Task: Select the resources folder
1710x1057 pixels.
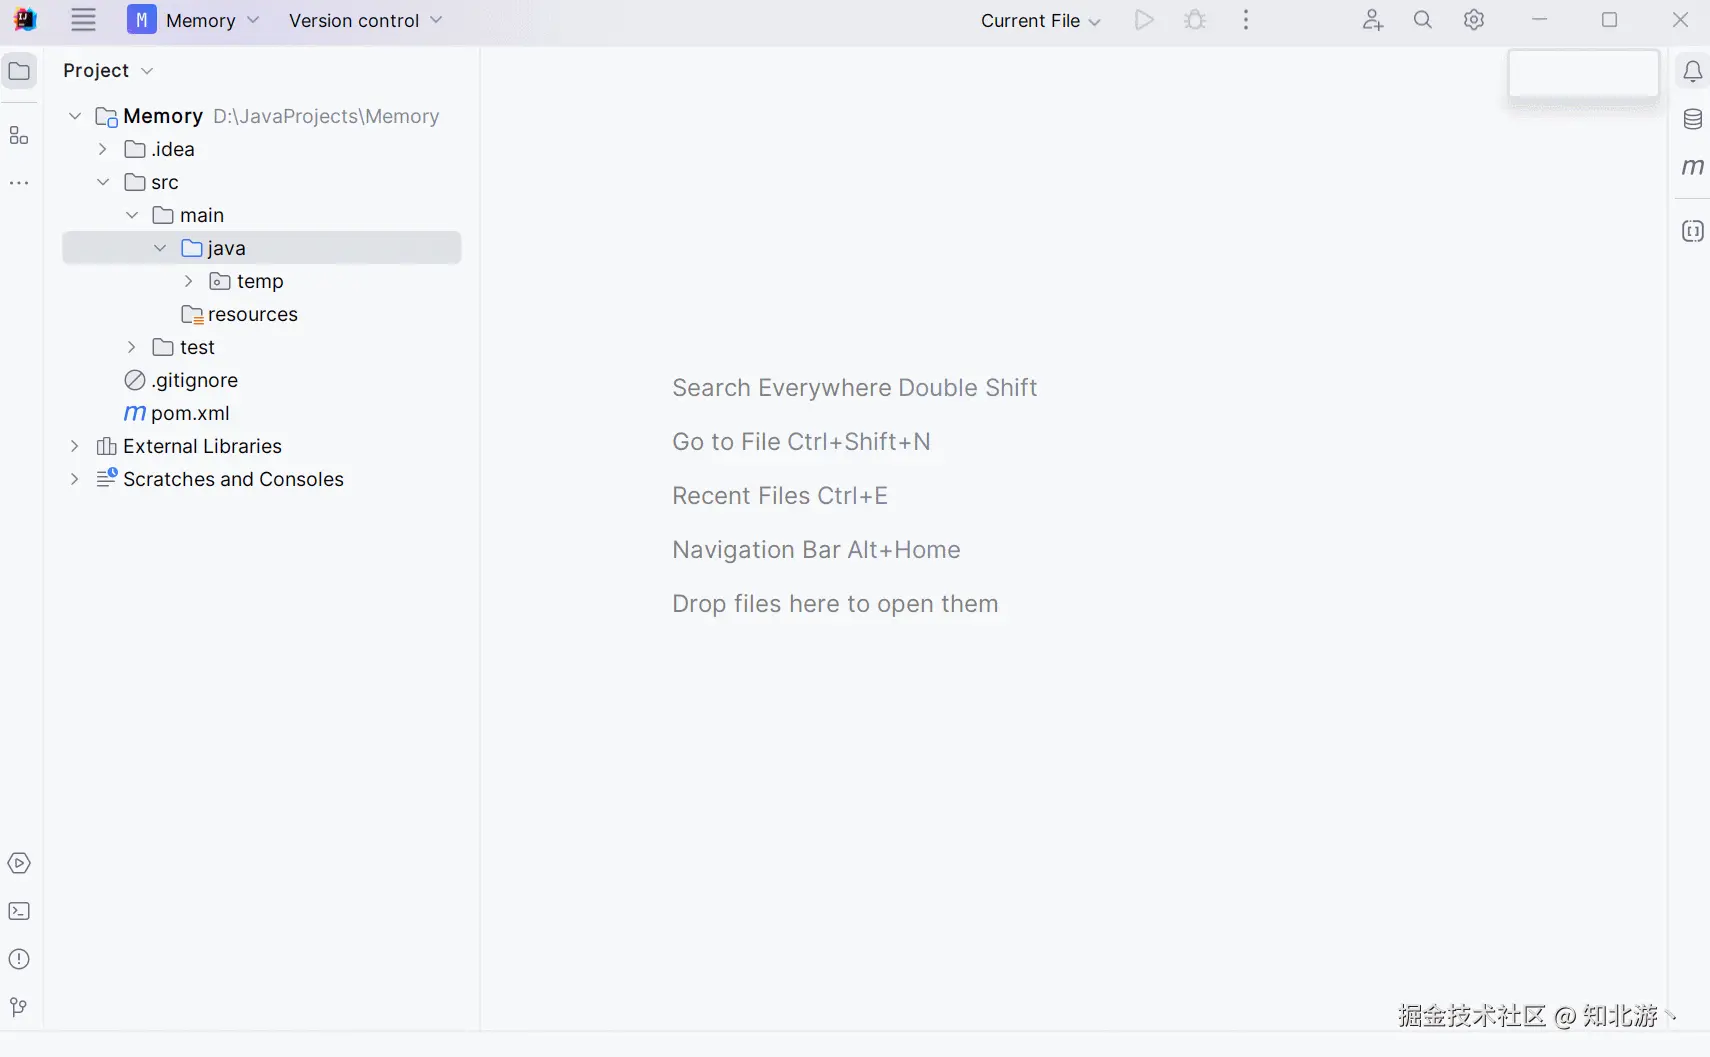Action: click(x=262, y=314)
